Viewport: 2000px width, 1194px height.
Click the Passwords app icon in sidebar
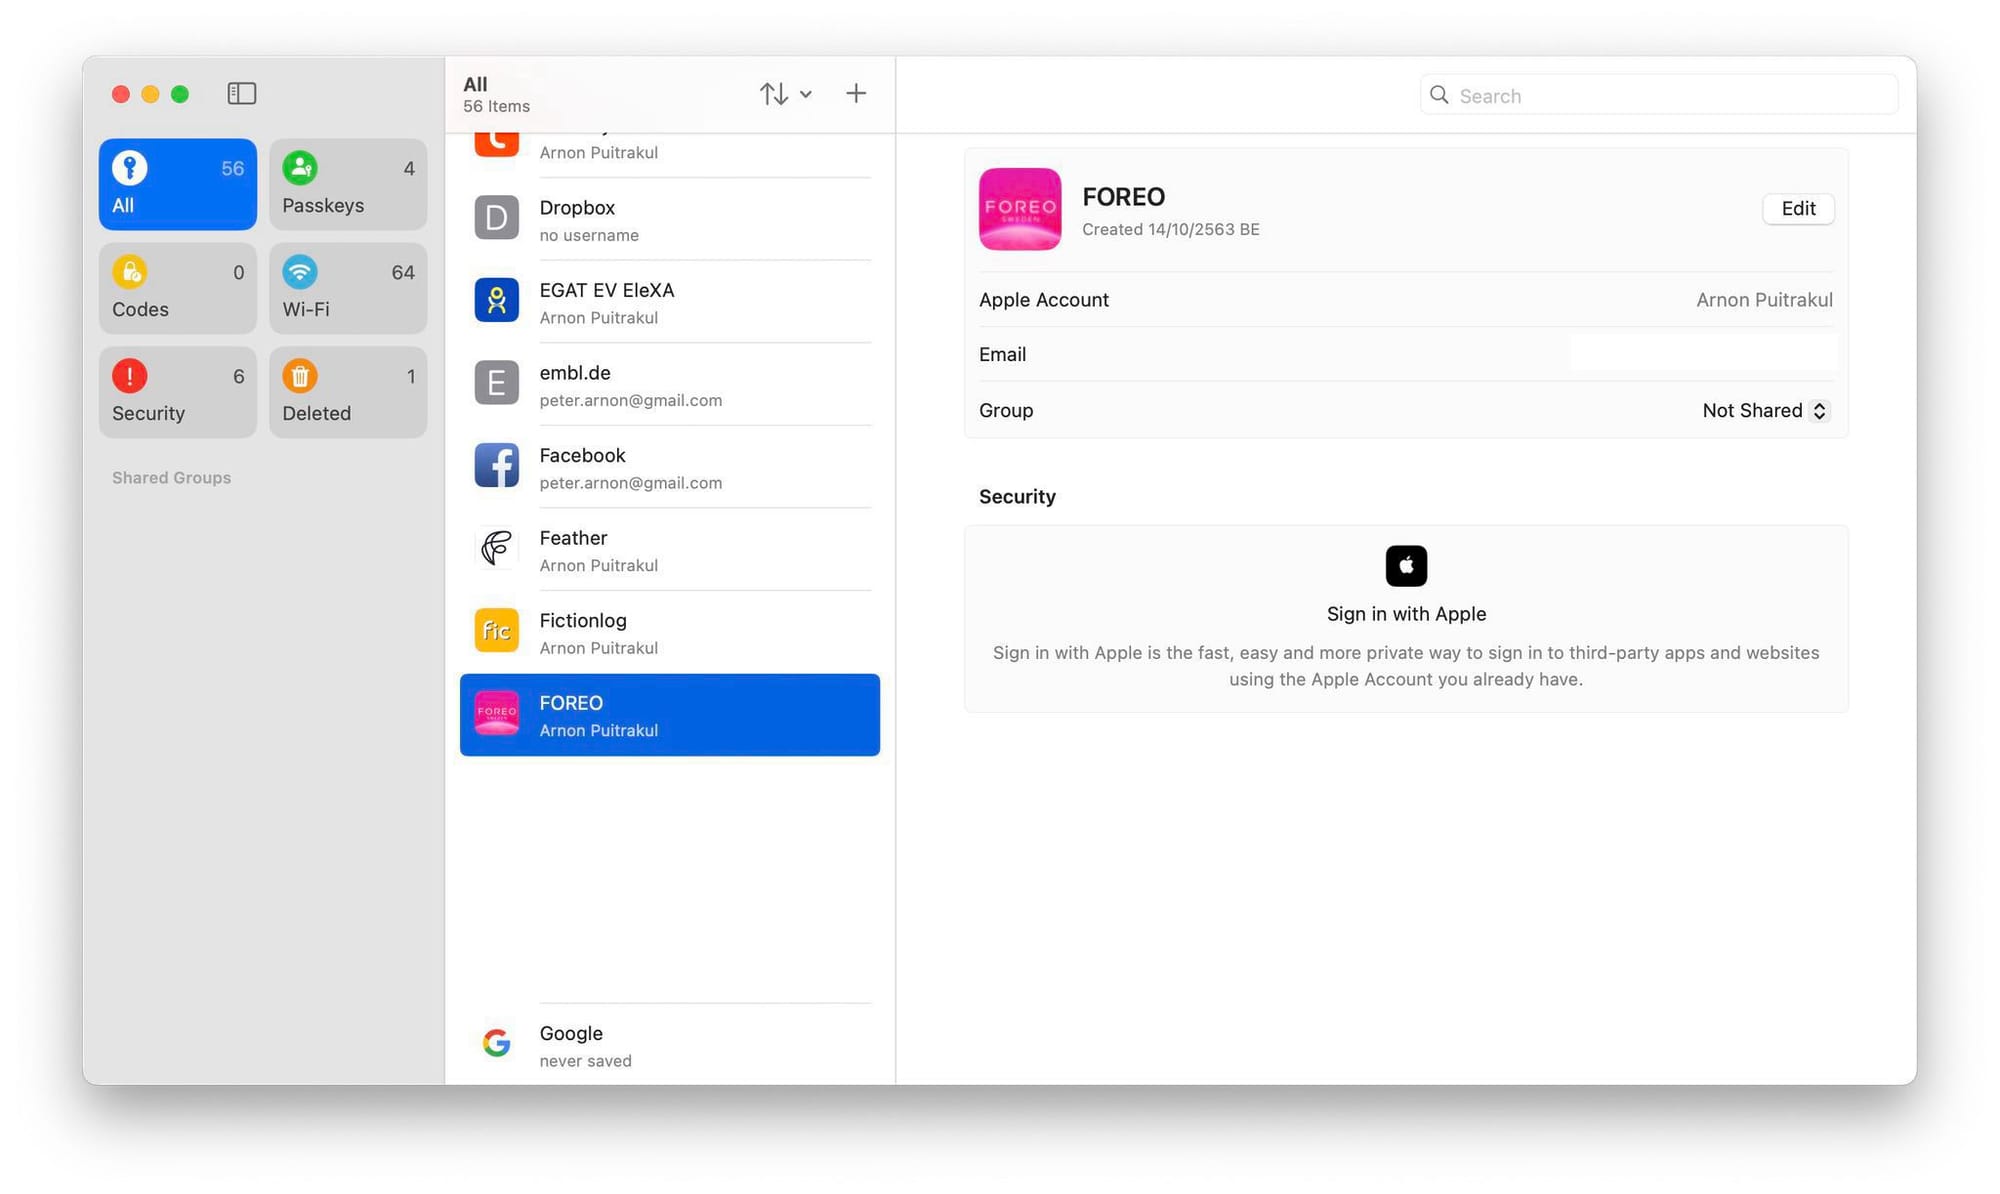[x=128, y=169]
